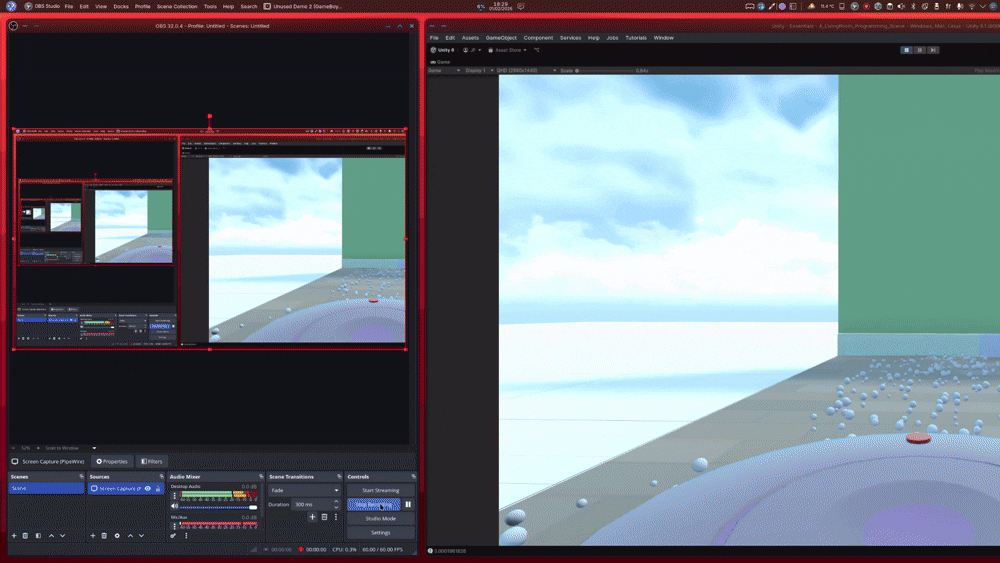Open source Properties button
The width and height of the screenshot is (1000, 563).
[112, 461]
